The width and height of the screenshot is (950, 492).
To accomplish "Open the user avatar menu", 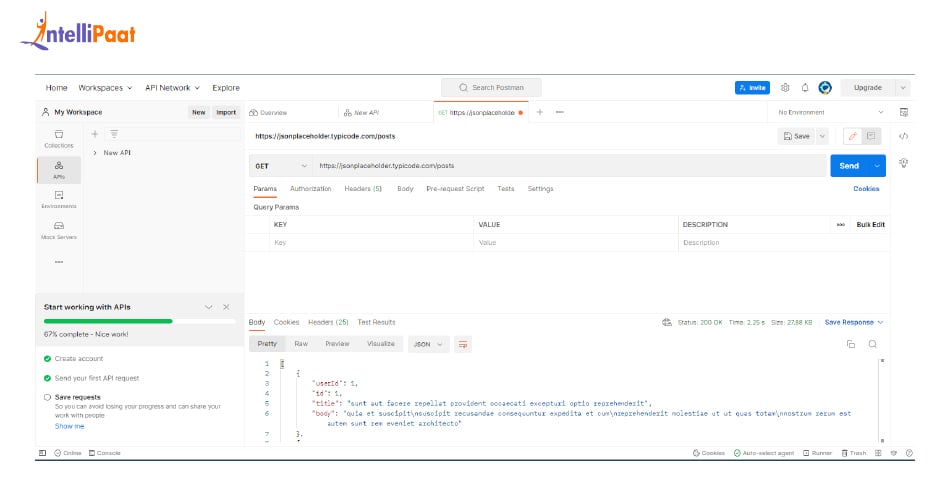I will 825,87.
